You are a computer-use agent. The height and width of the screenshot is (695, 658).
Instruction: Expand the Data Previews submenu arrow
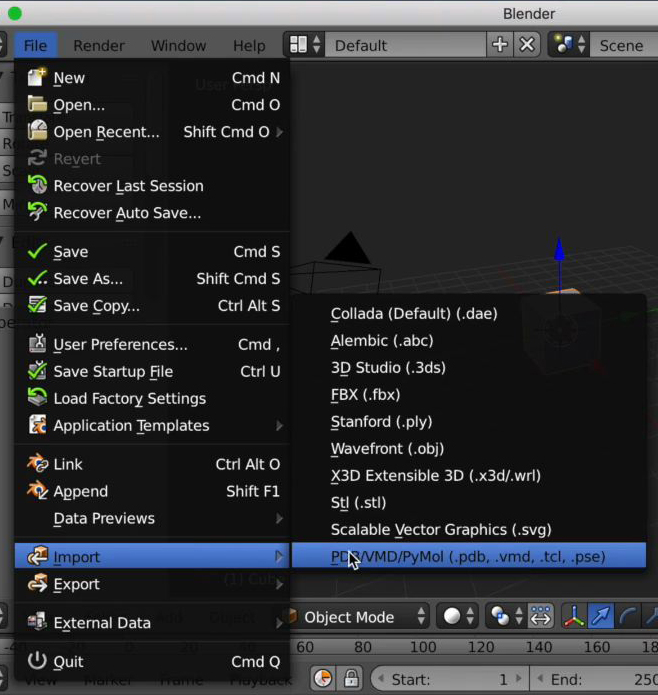coord(279,518)
